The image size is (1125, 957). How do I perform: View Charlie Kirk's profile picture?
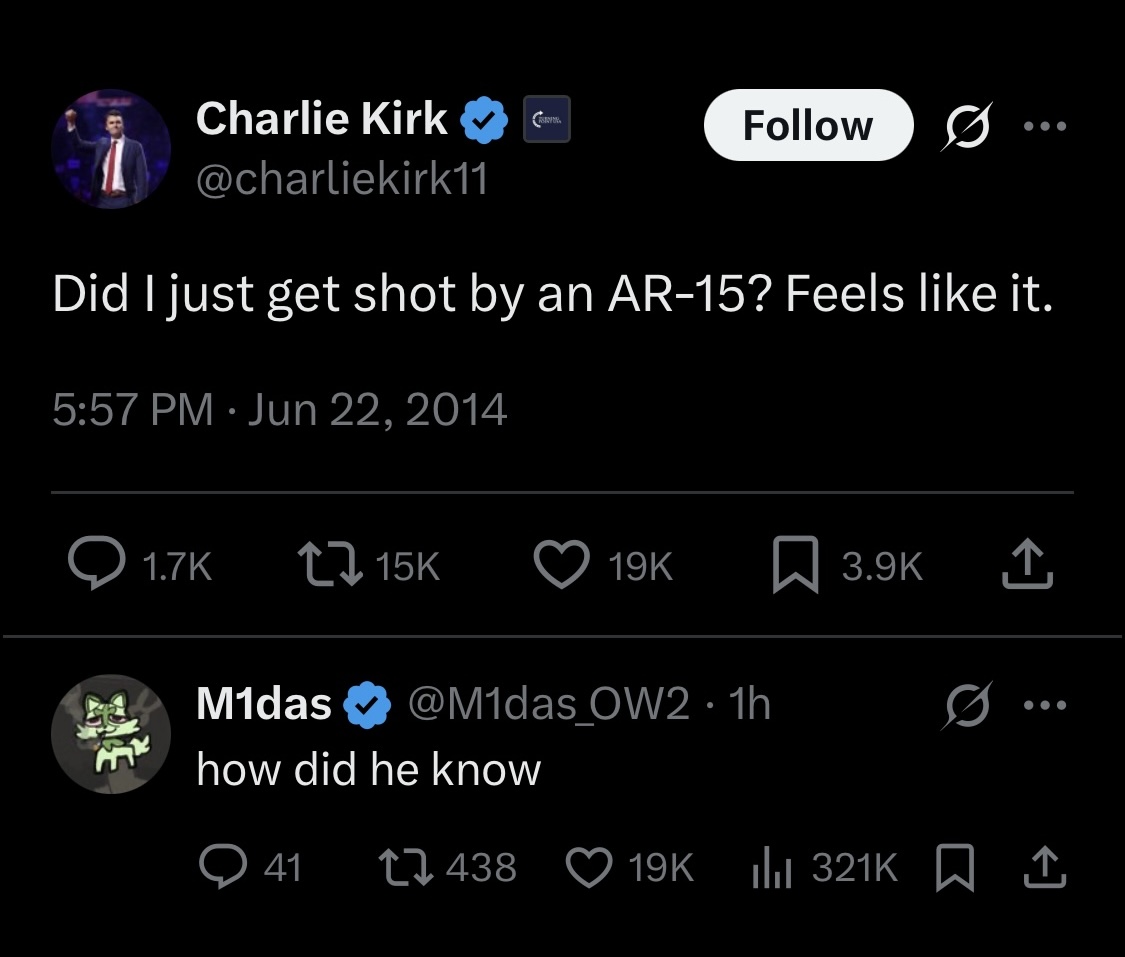pos(111,149)
